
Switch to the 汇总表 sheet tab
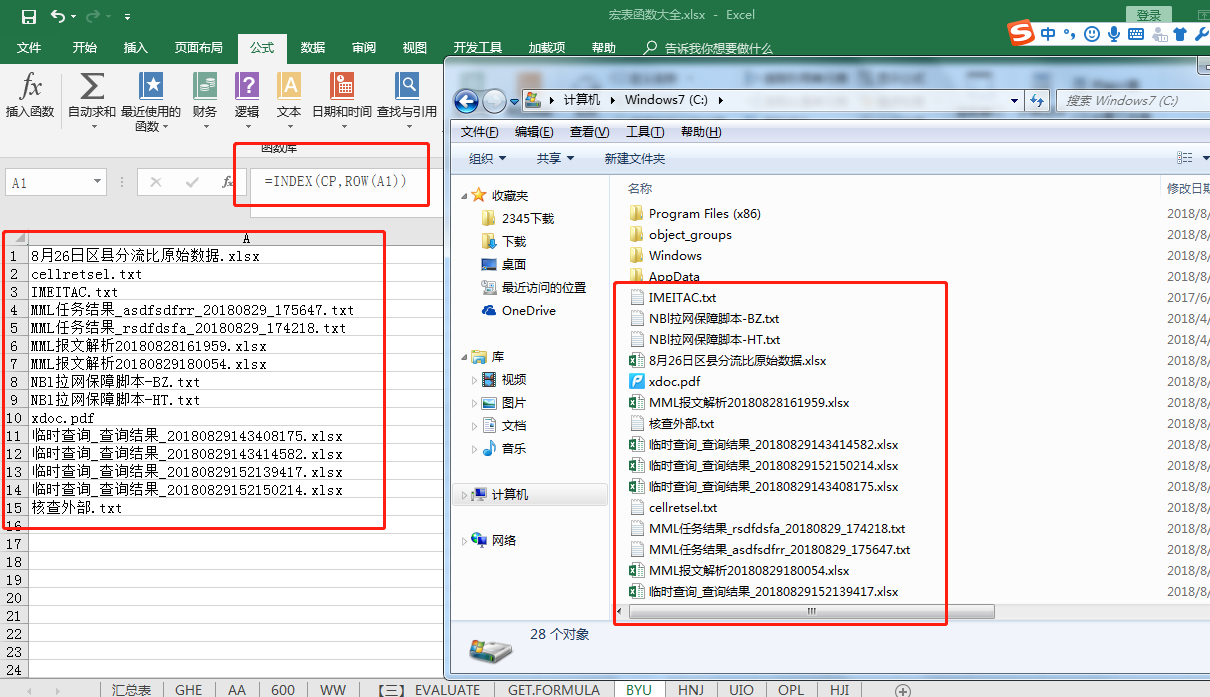132,690
